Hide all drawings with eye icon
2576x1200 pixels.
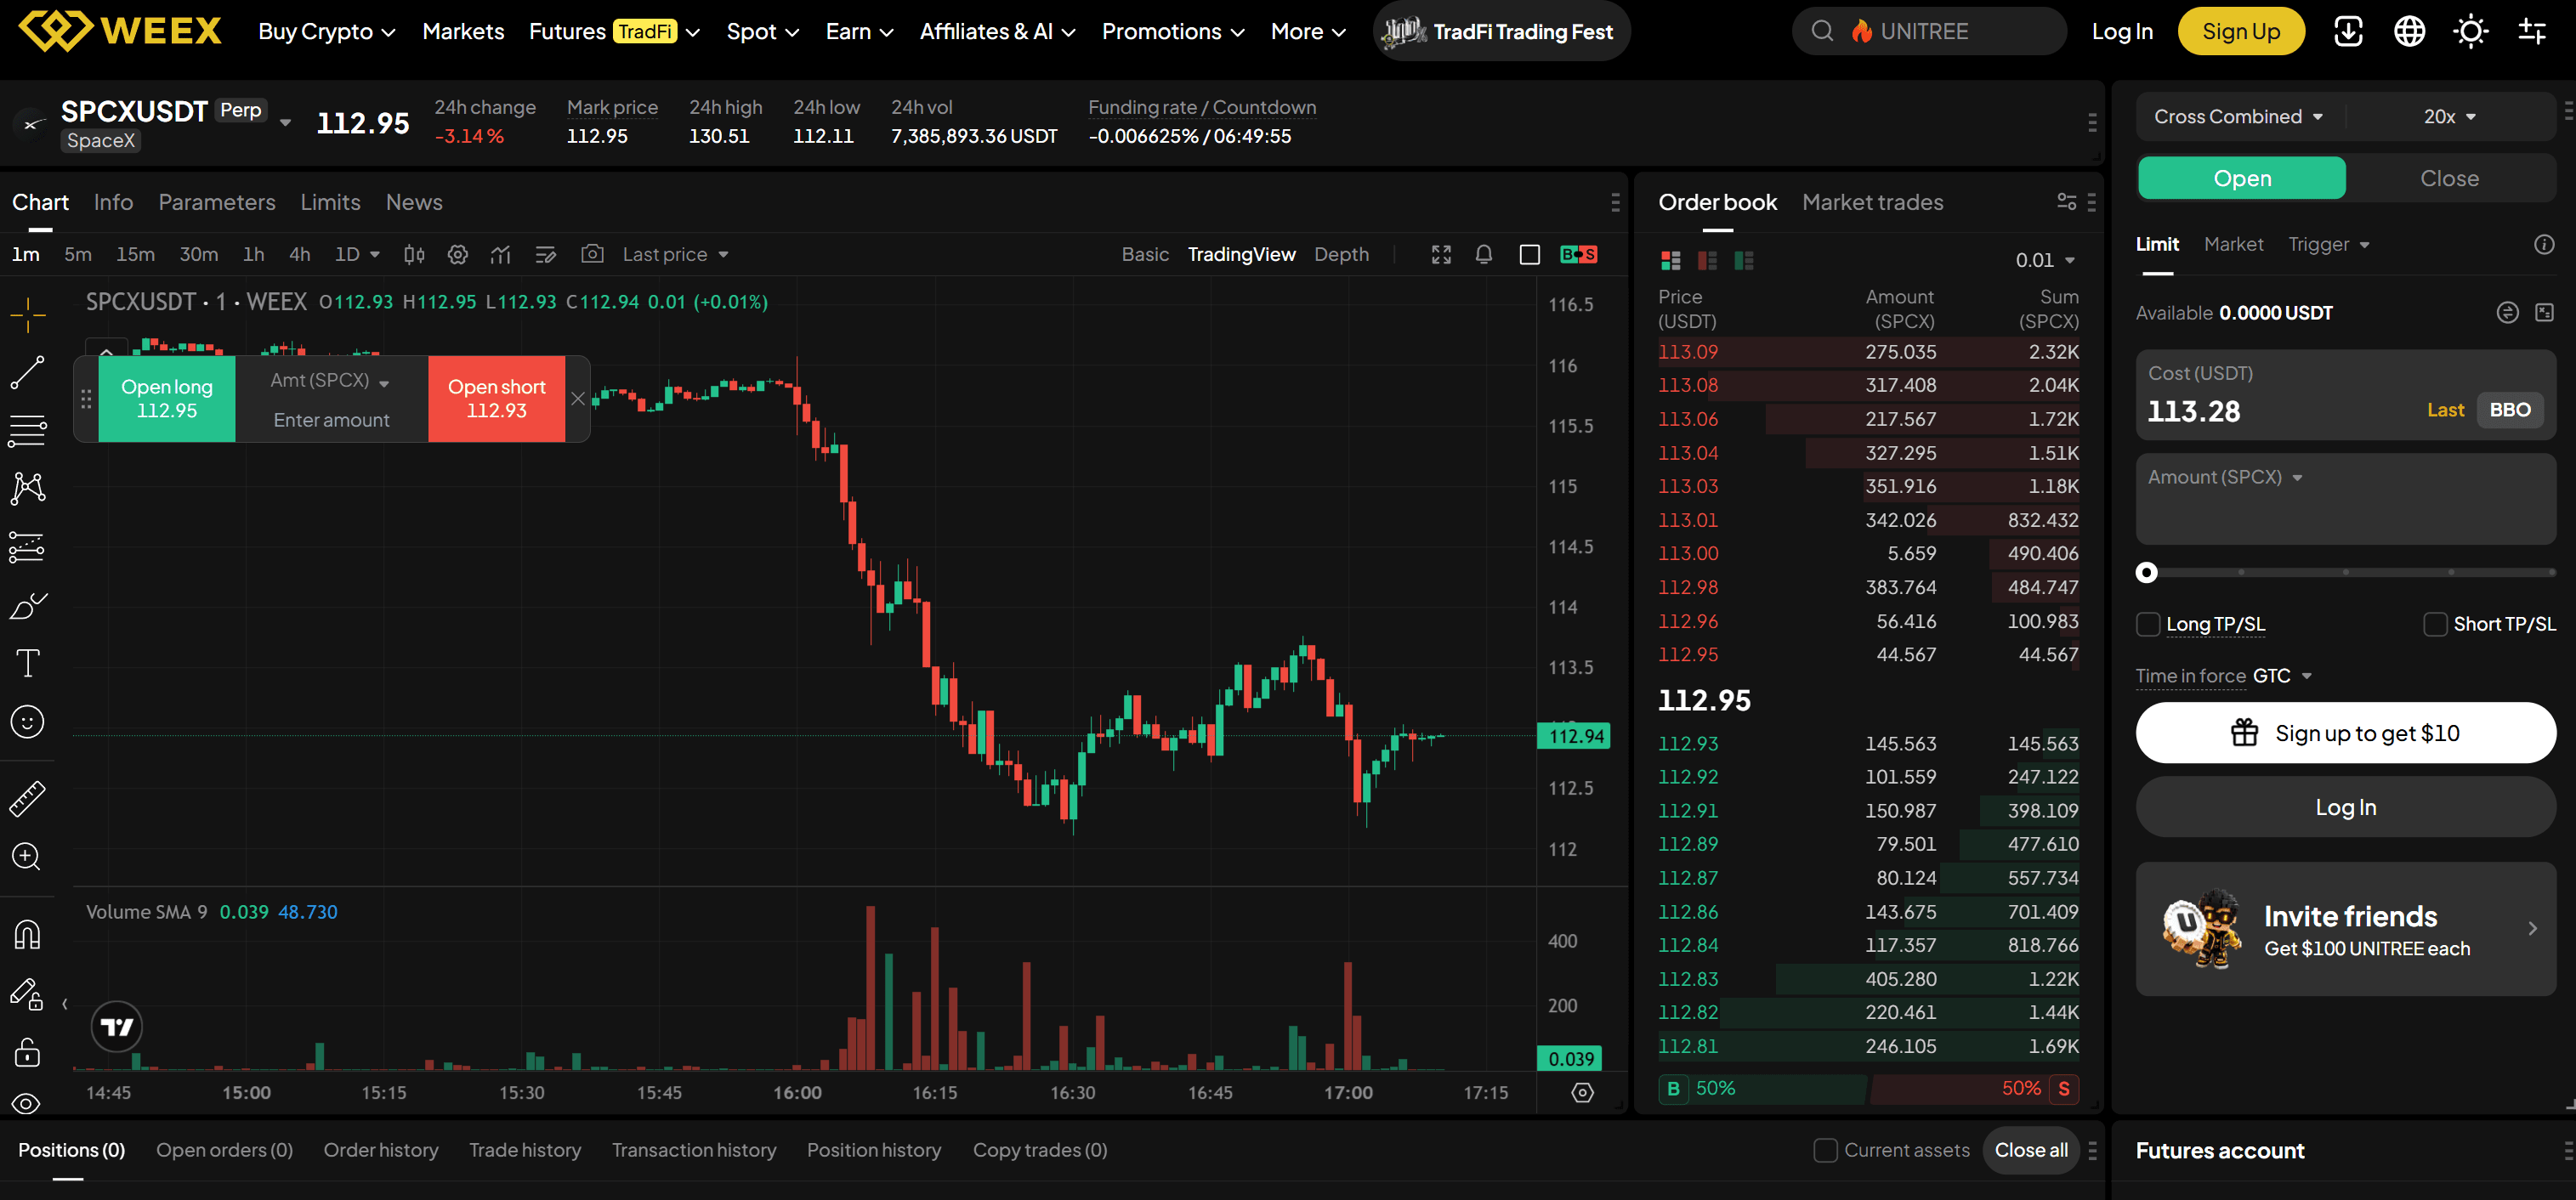(28, 1103)
